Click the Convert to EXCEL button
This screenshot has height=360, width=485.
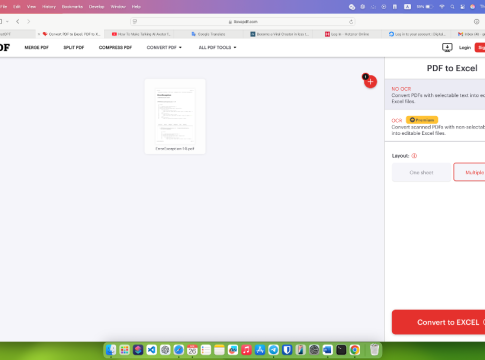pos(438,322)
